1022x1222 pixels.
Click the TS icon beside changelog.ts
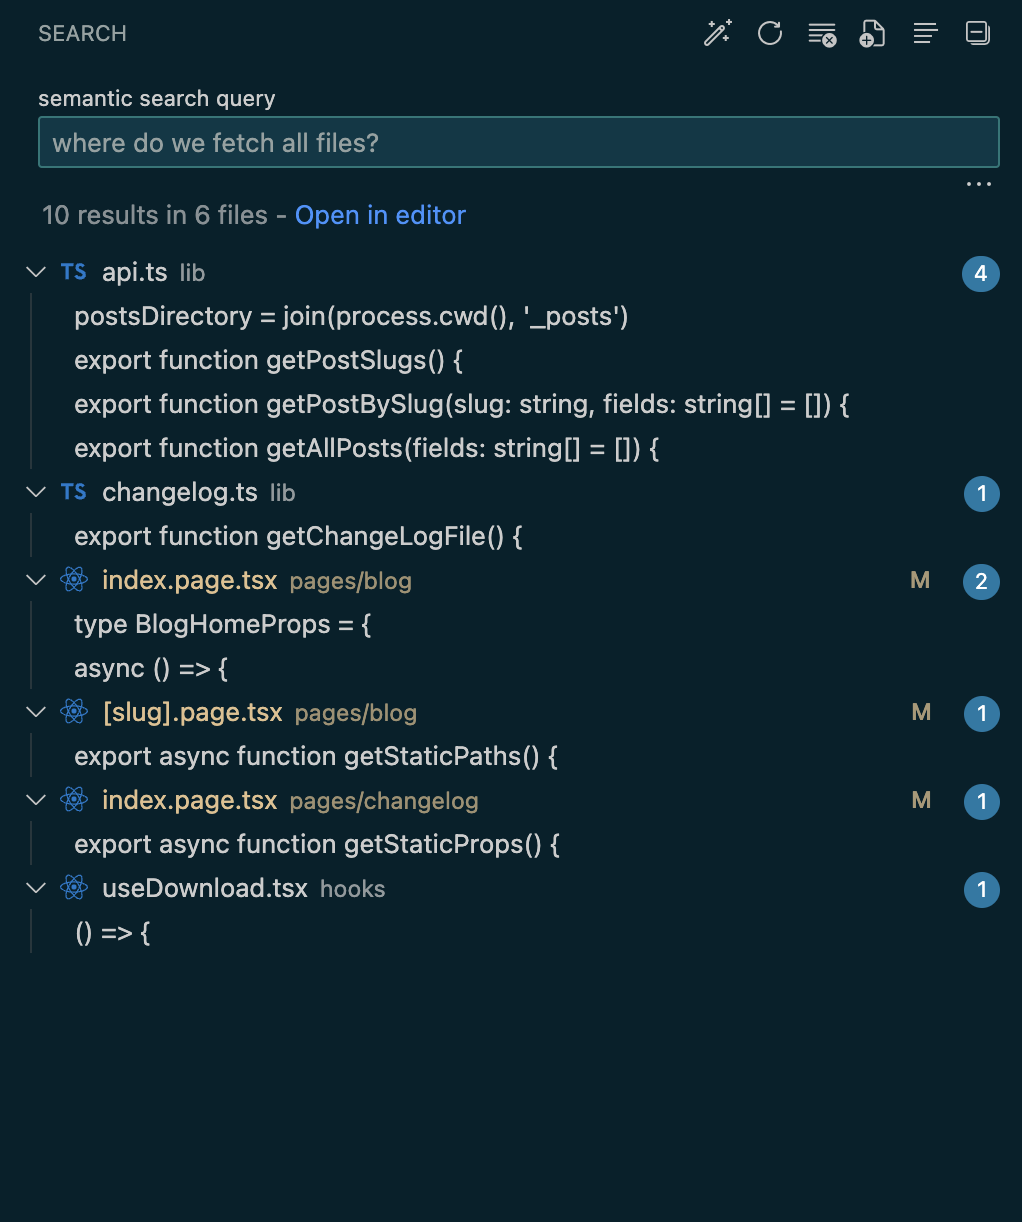click(x=74, y=492)
